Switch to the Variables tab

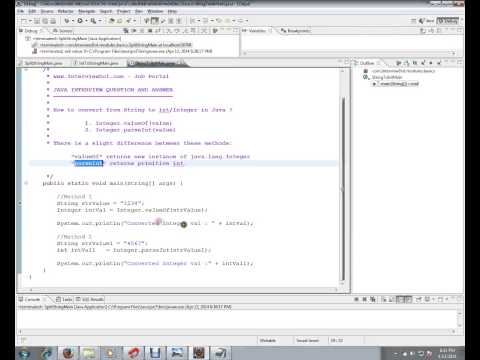pyautogui.click(x=257, y=31)
